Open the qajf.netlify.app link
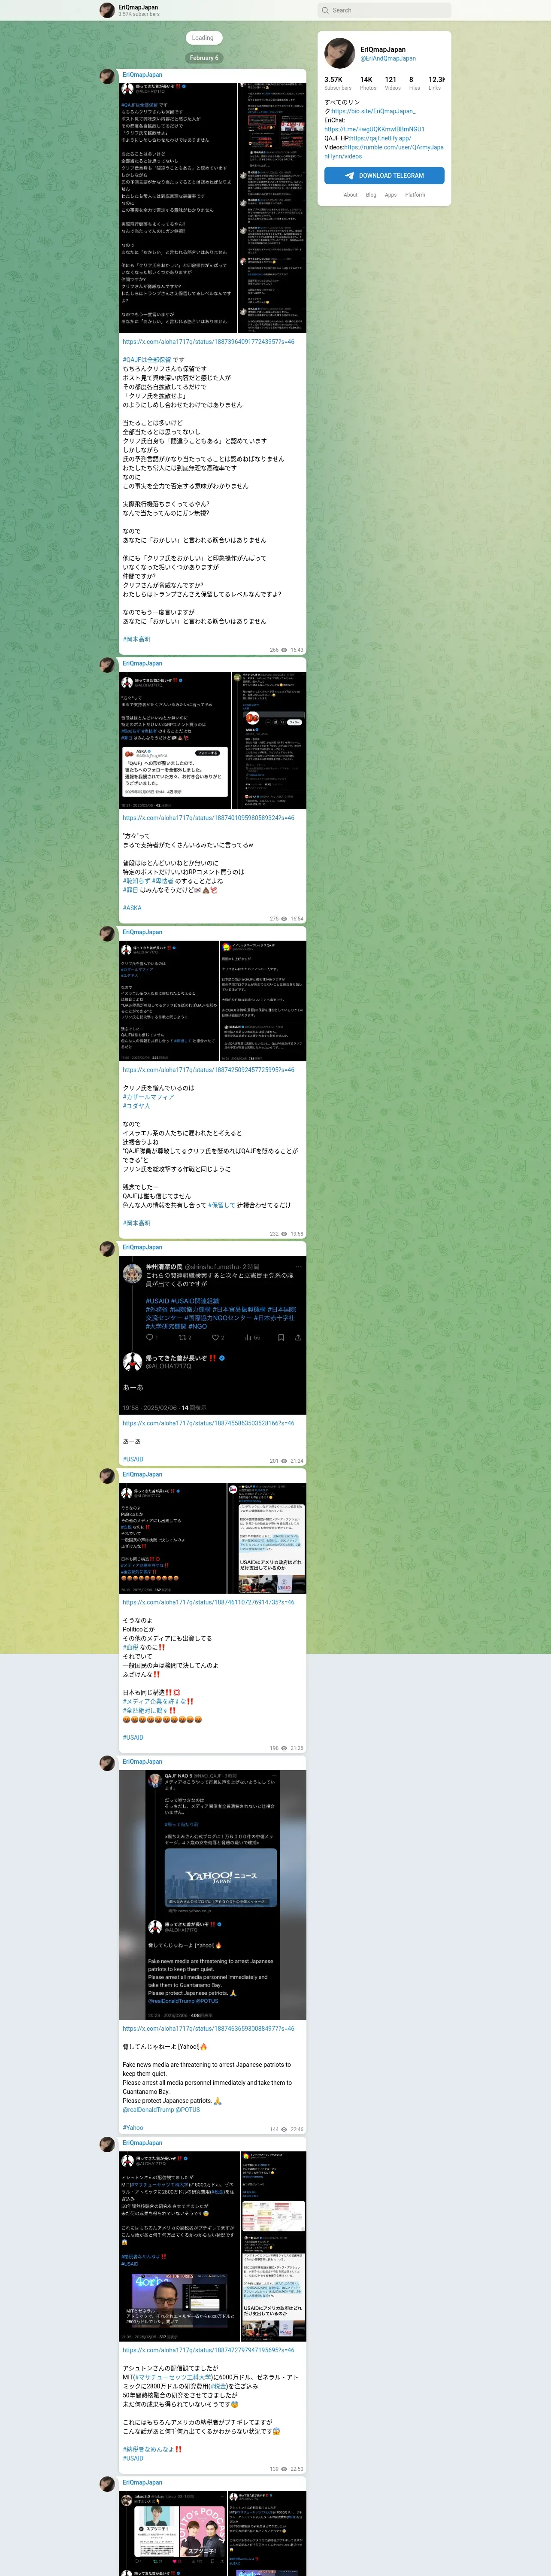Screen dimensions: 551x2576 click(380, 138)
